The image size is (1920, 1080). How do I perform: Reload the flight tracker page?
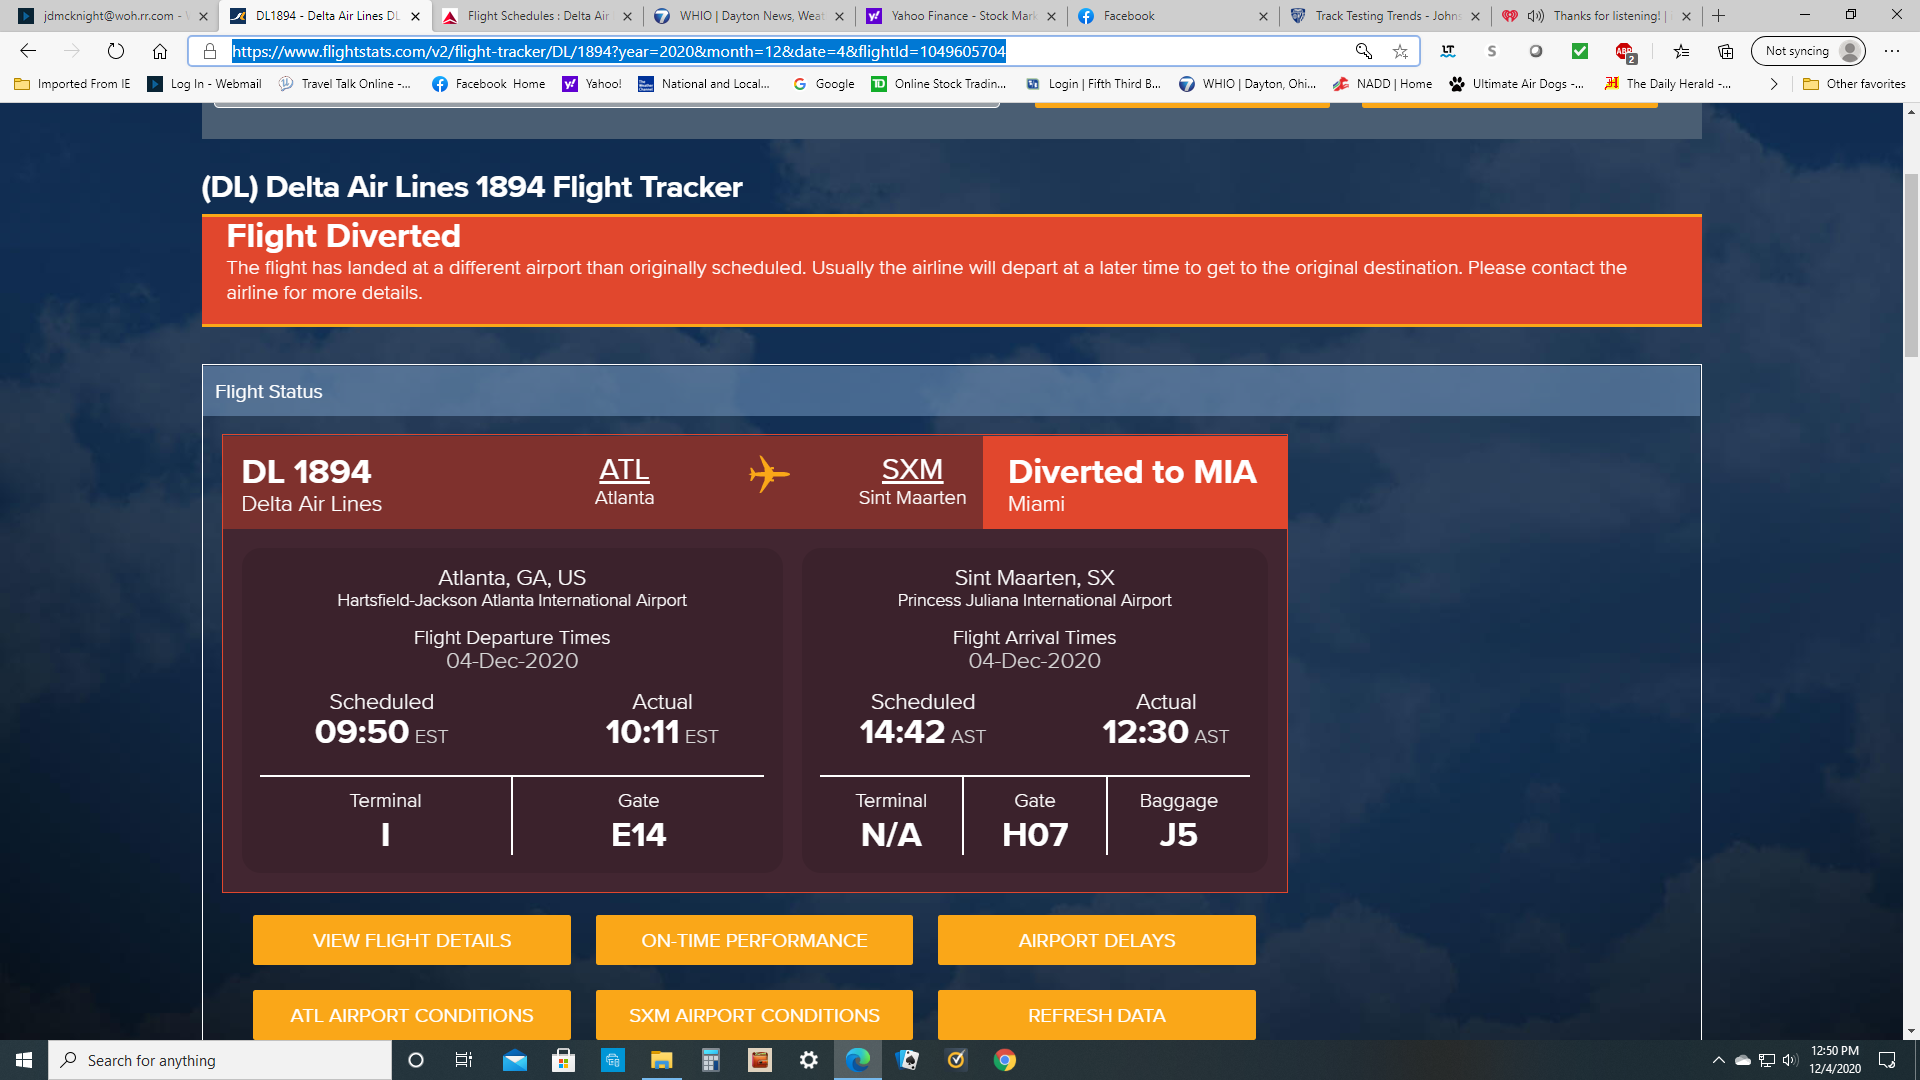tap(116, 51)
